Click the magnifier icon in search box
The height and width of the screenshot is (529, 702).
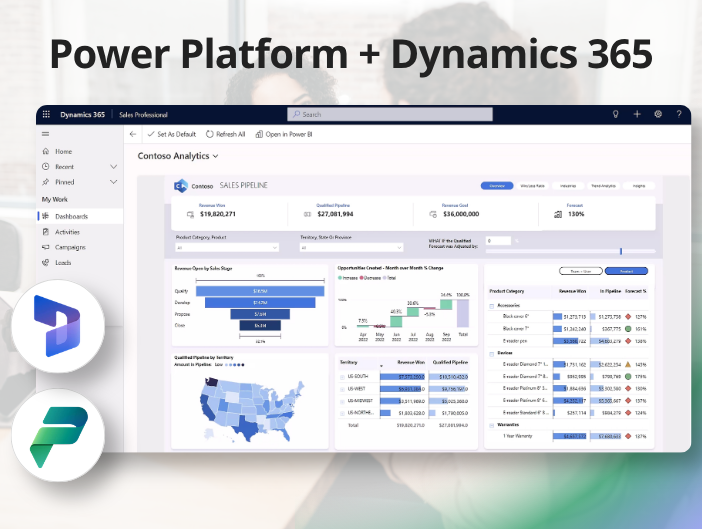pyautogui.click(x=296, y=114)
